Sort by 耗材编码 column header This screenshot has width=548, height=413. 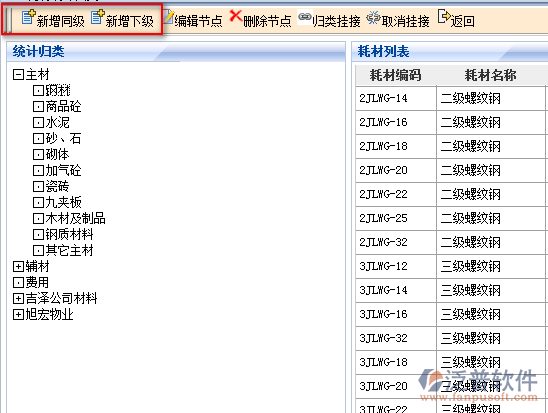tap(396, 75)
